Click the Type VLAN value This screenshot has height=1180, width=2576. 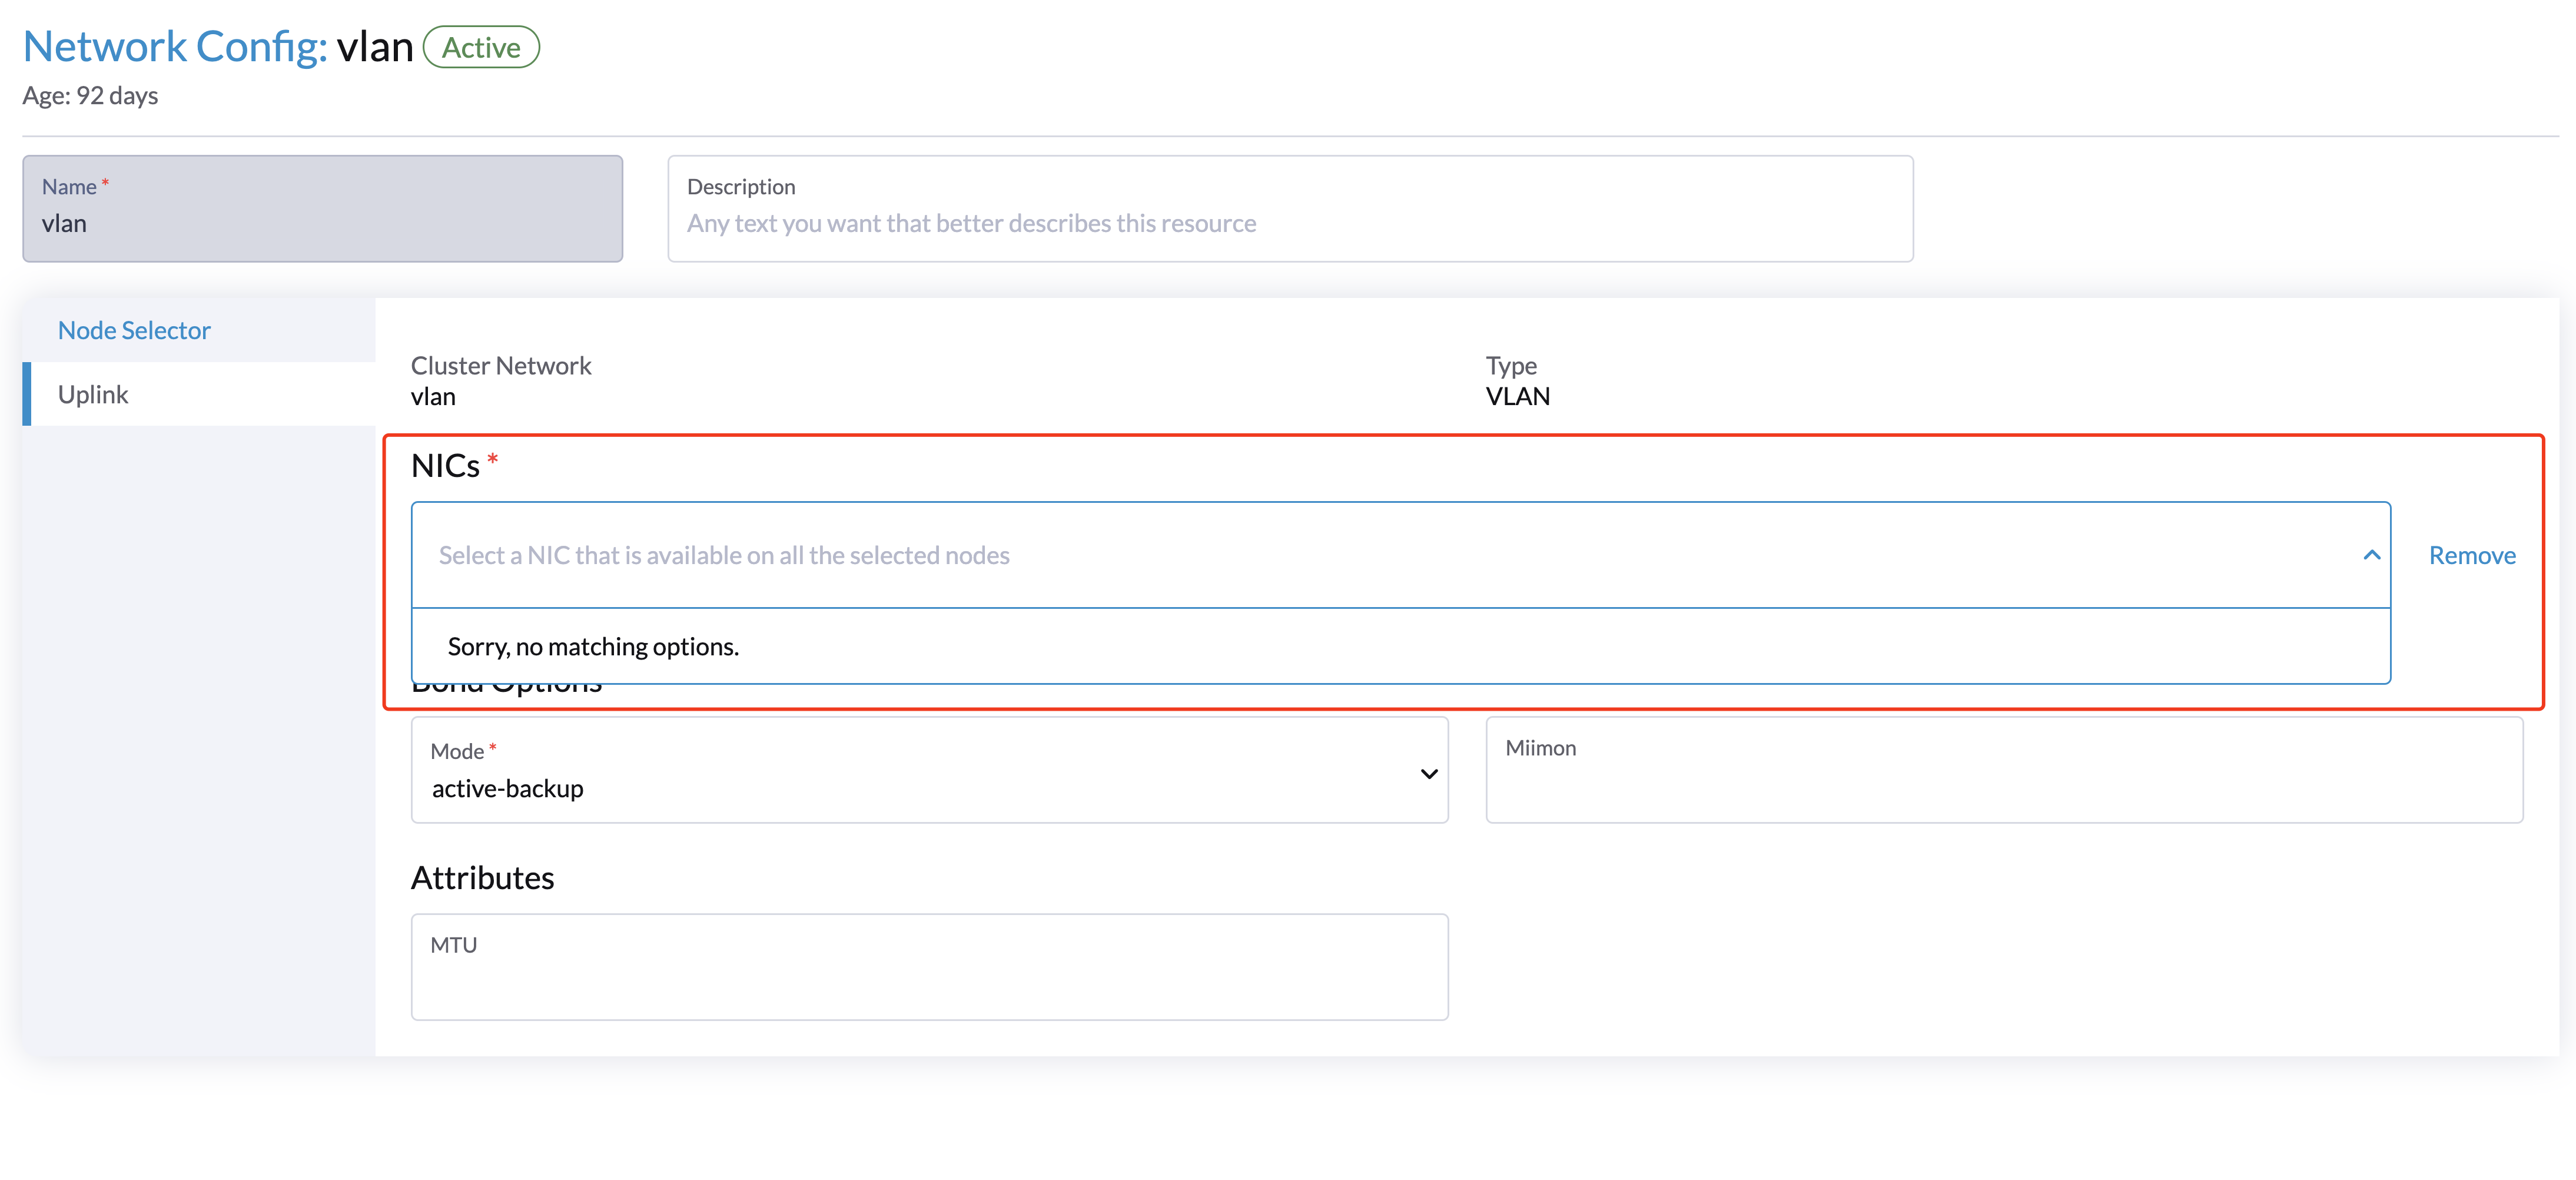coord(1517,397)
